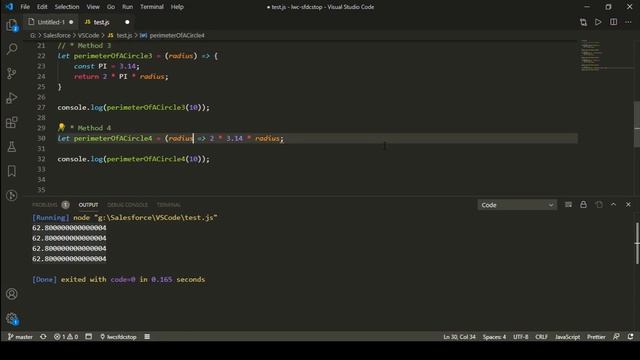
Task: Open the Search view in activity bar
Action: 12,49
